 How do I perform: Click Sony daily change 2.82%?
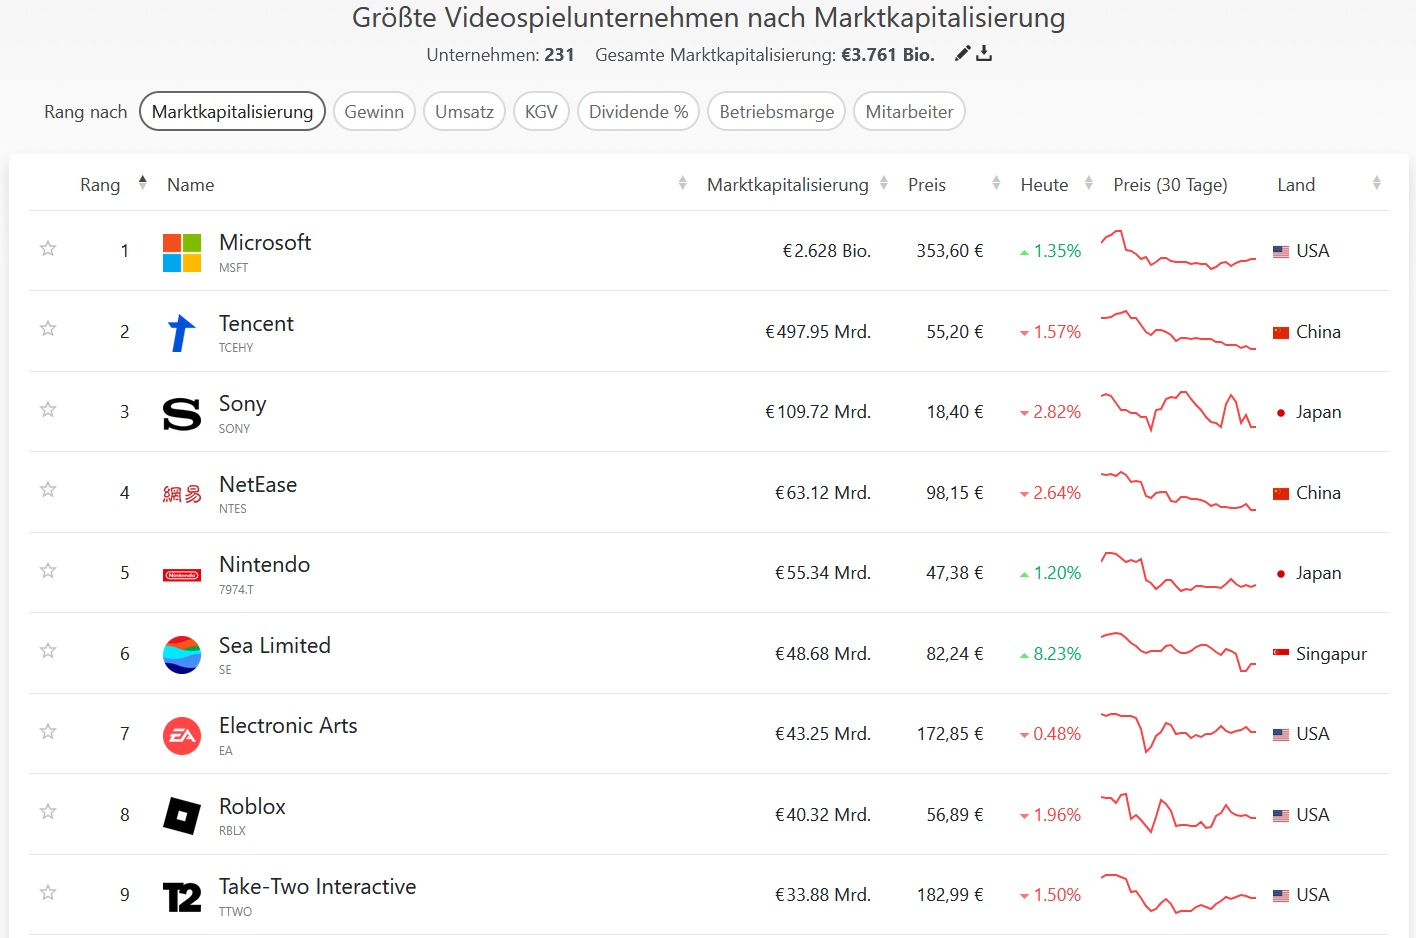tap(1050, 412)
